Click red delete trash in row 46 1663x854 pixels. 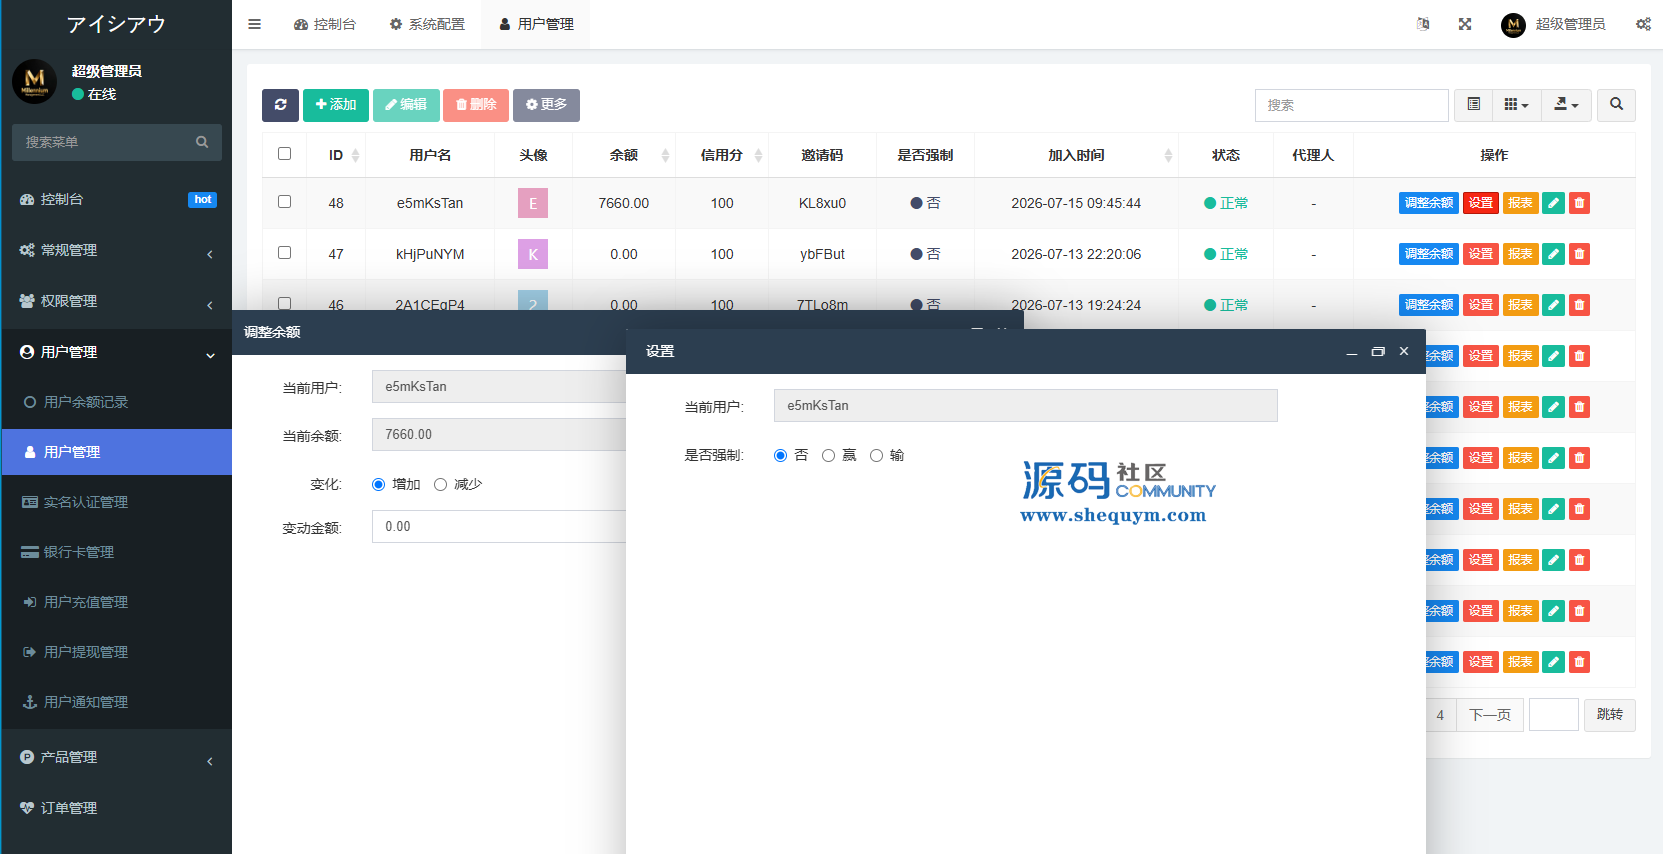point(1579,305)
